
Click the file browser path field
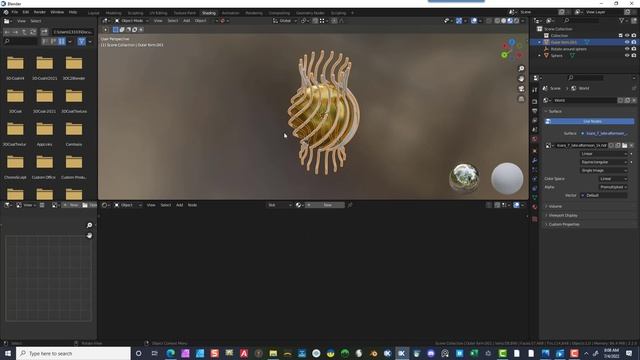click(73, 32)
